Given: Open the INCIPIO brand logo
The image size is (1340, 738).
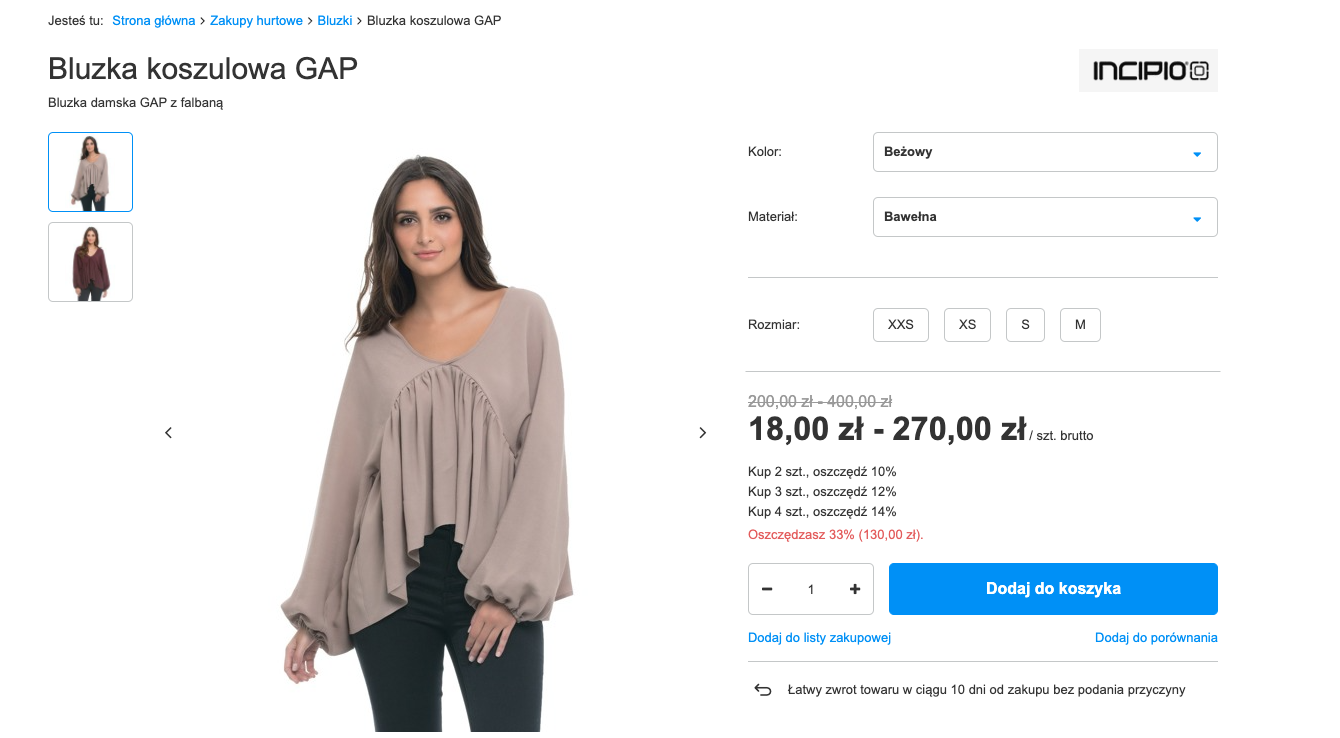Looking at the screenshot, I should pos(1148,70).
